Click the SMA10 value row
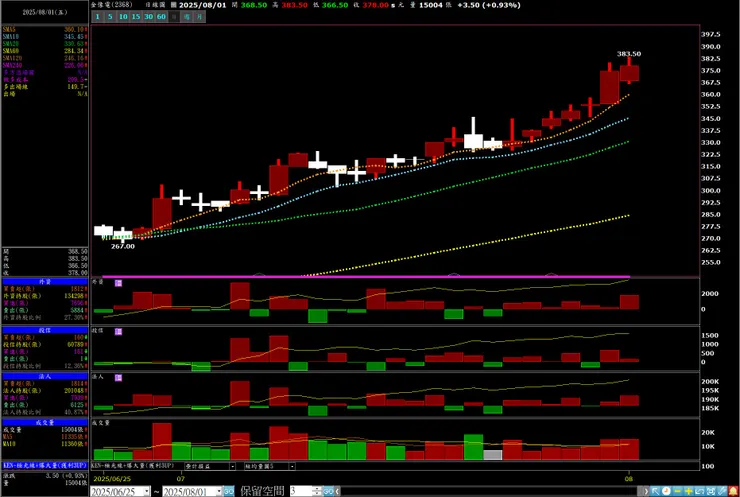The width and height of the screenshot is (740, 497). 45,36
